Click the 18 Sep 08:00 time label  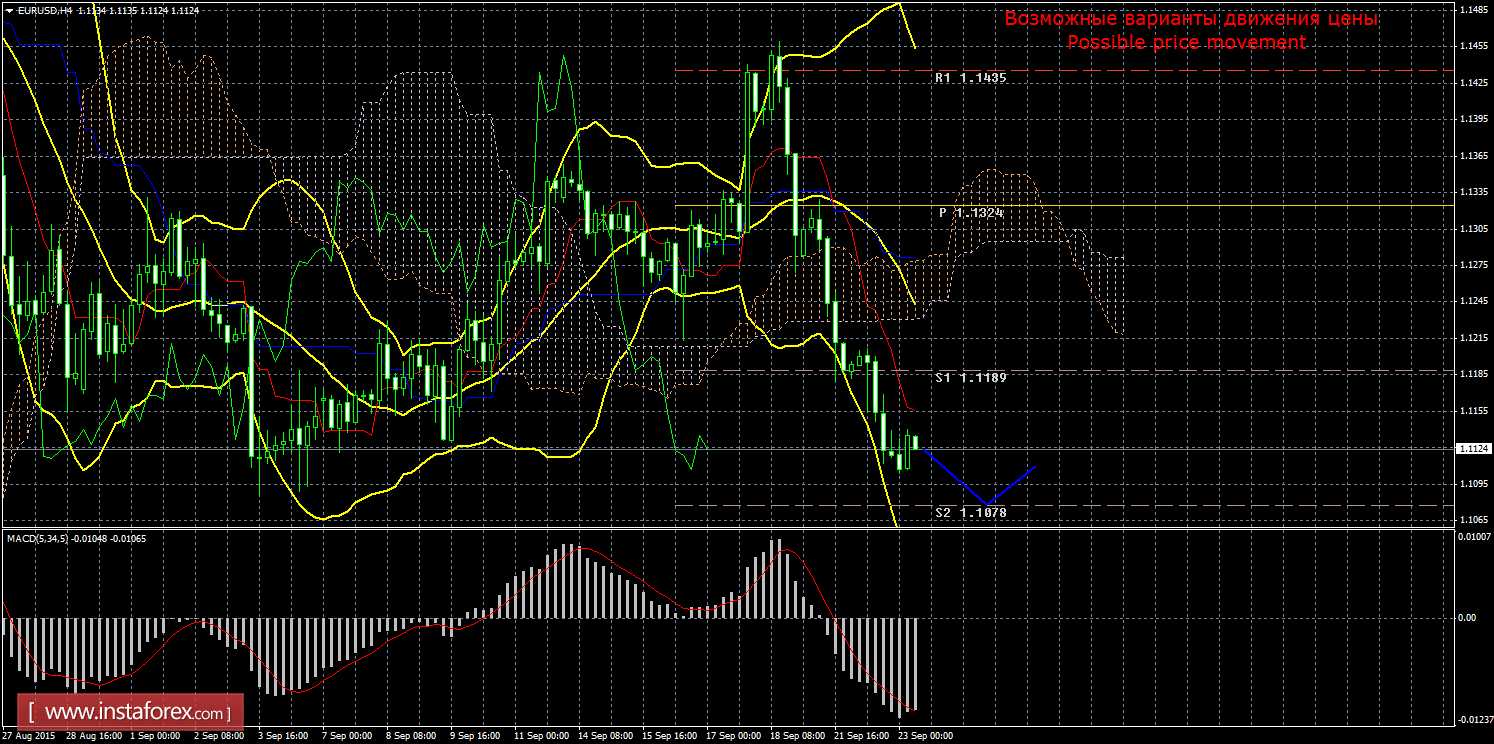[797, 736]
